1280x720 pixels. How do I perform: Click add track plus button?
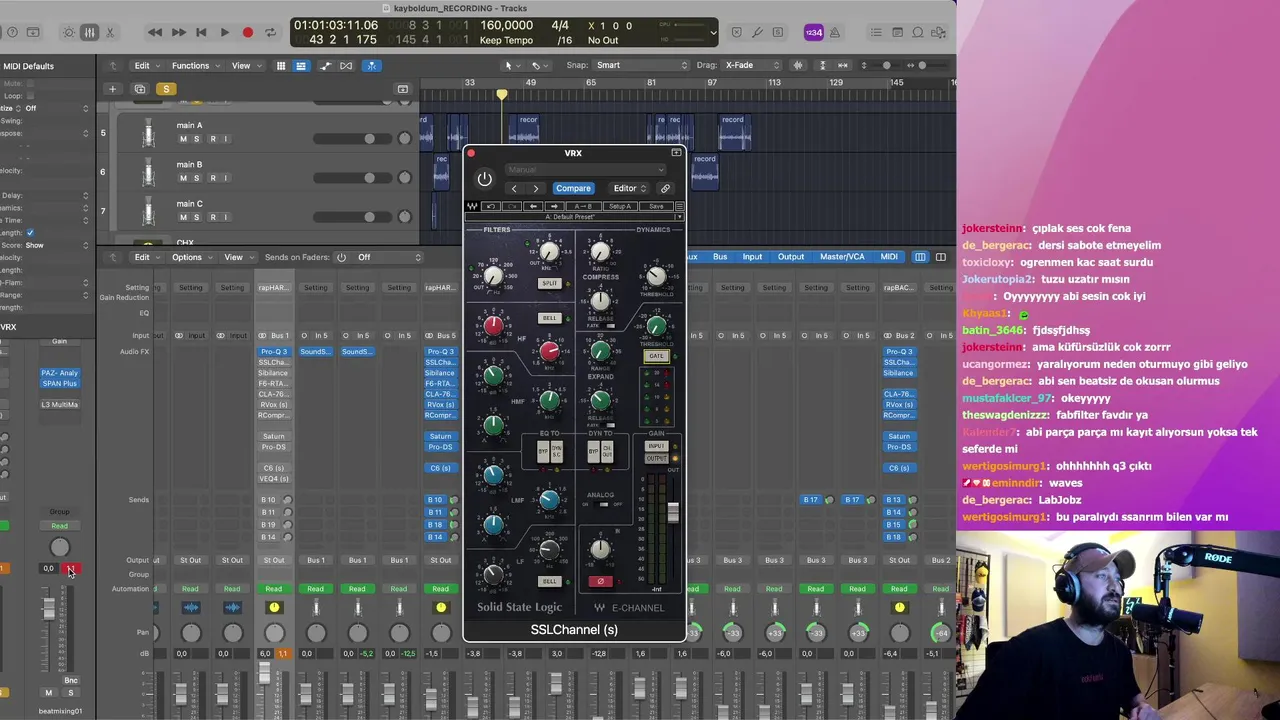click(x=112, y=89)
